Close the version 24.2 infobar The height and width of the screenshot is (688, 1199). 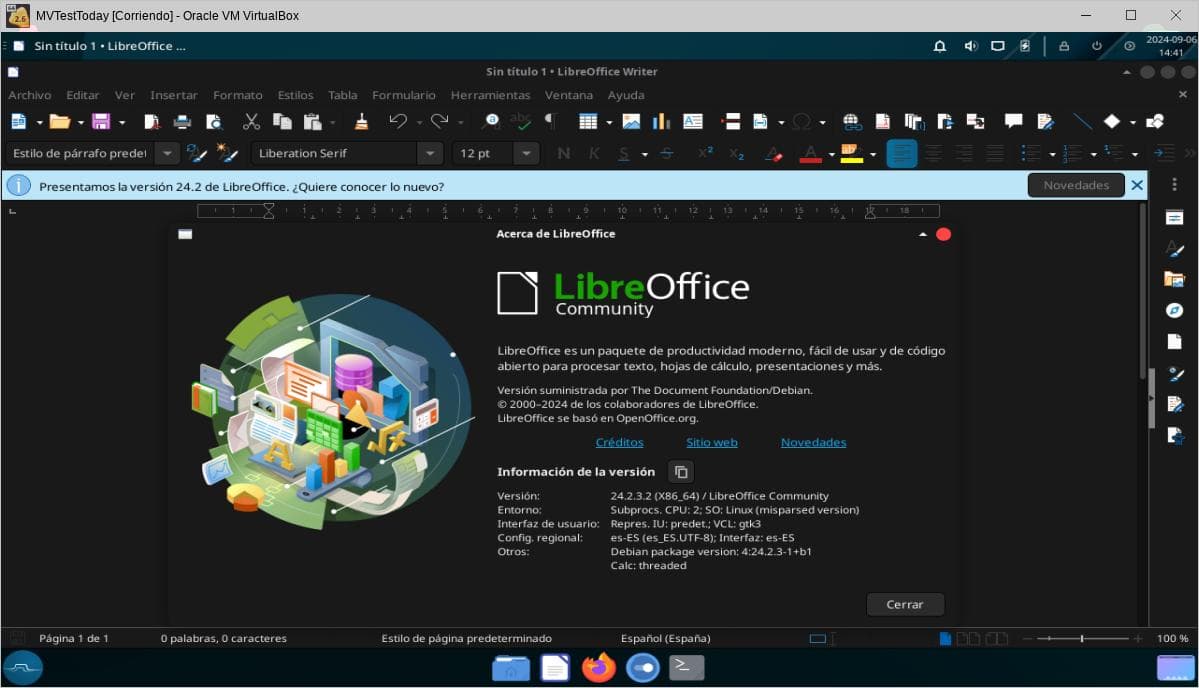[1137, 185]
